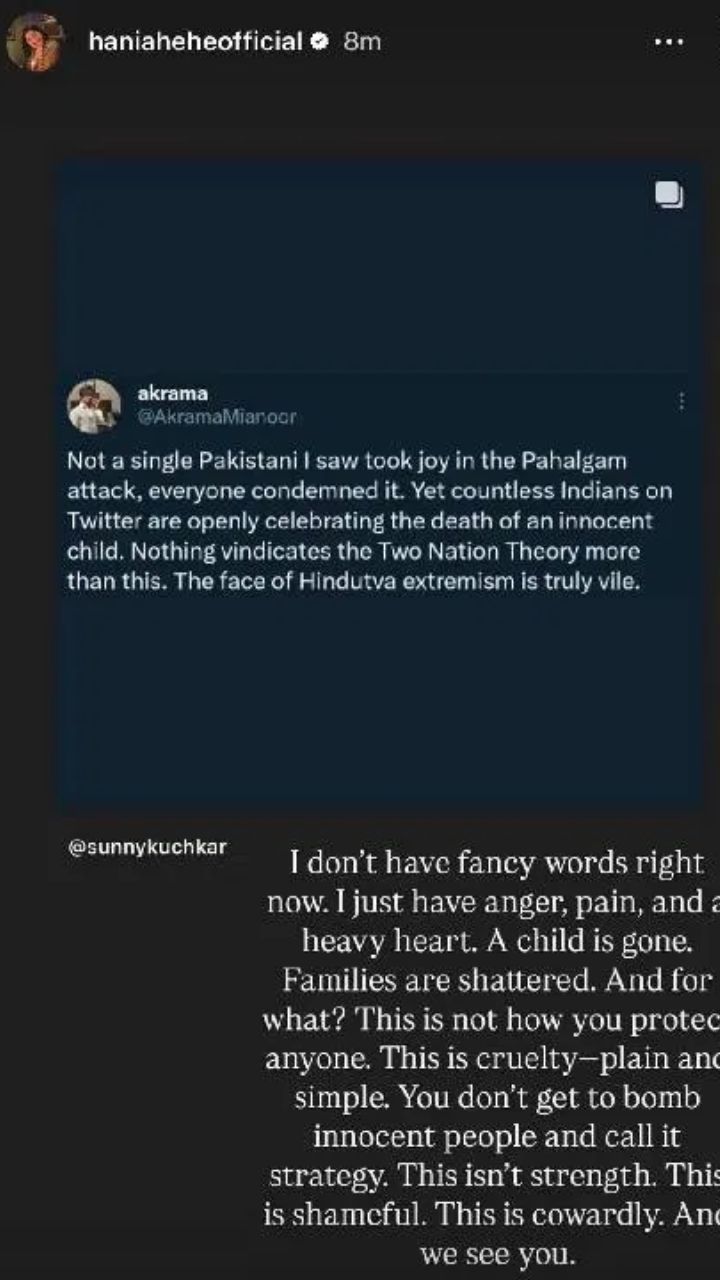
Task: Open the haniaheheofficial username link
Action: point(195,42)
